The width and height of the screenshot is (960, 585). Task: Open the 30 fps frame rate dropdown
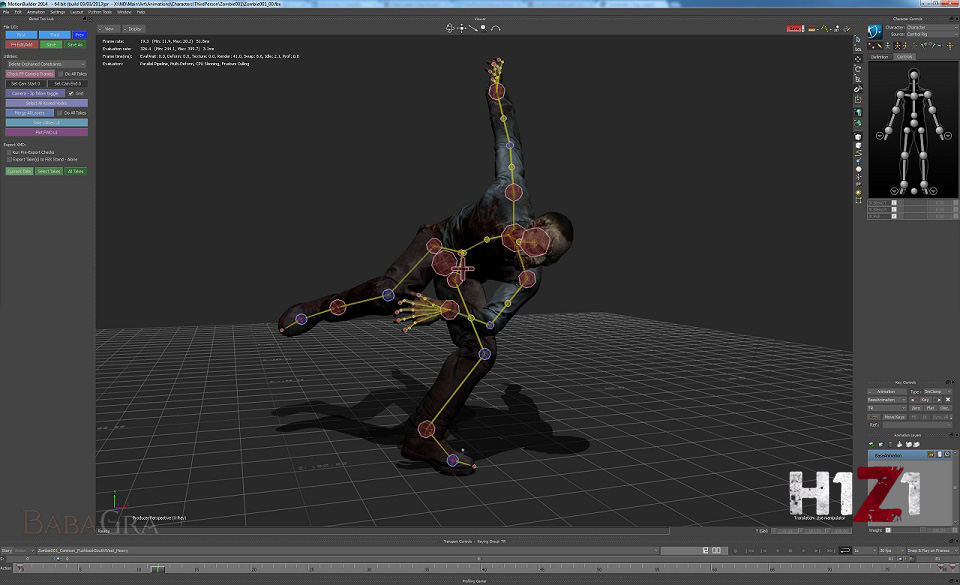point(892,551)
